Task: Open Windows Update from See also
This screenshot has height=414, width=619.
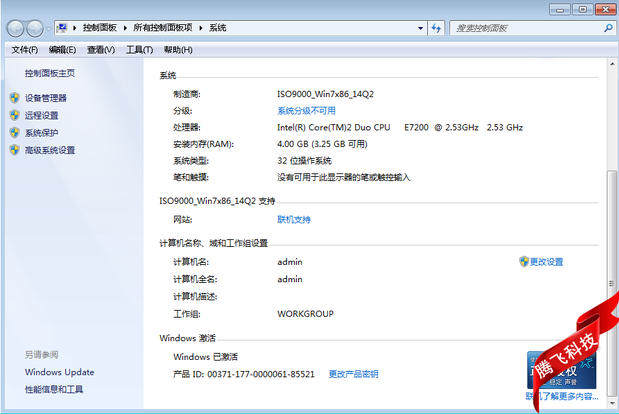Action: tap(60, 372)
